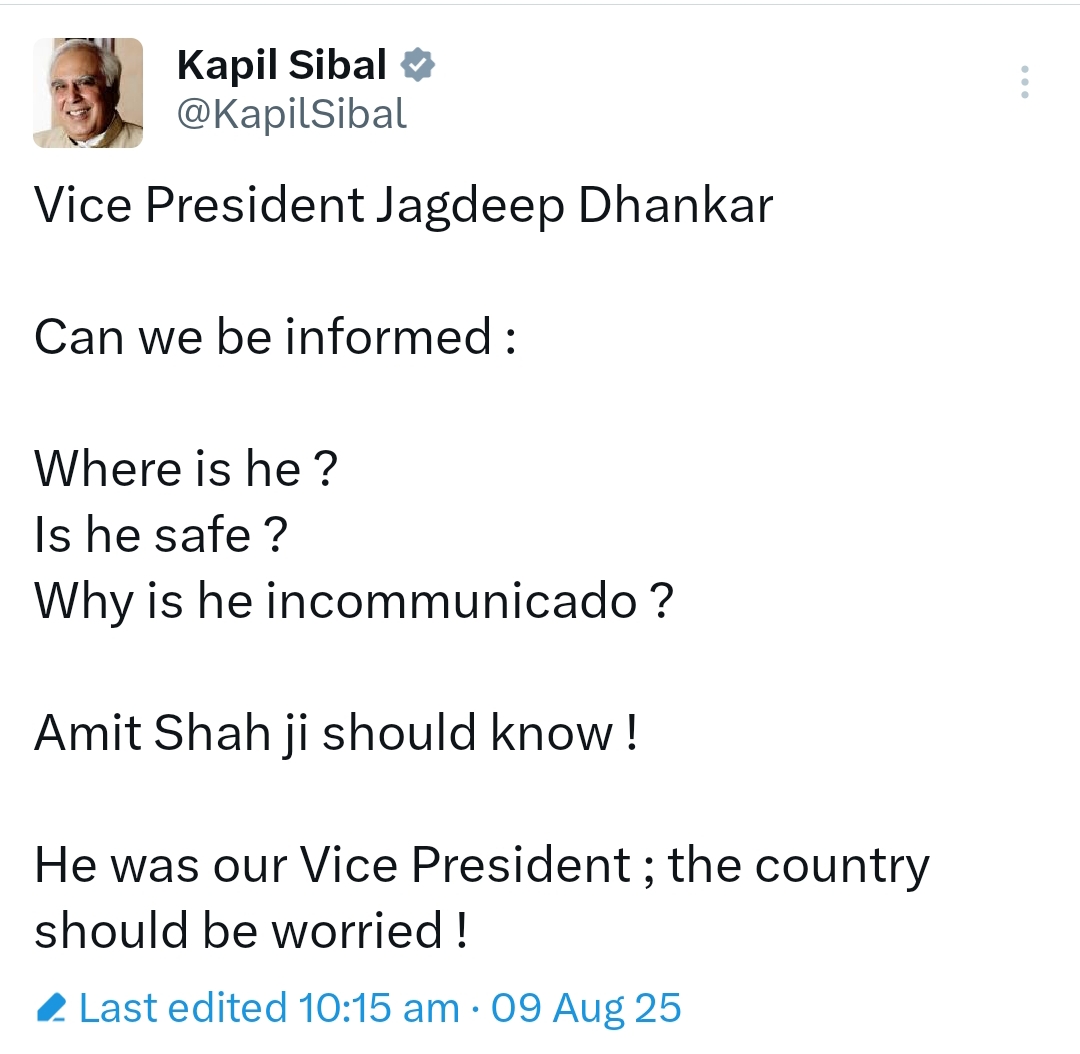Viewport: 1080px width, 1054px height.
Task: Click the blue verified badge
Action: tap(417, 66)
